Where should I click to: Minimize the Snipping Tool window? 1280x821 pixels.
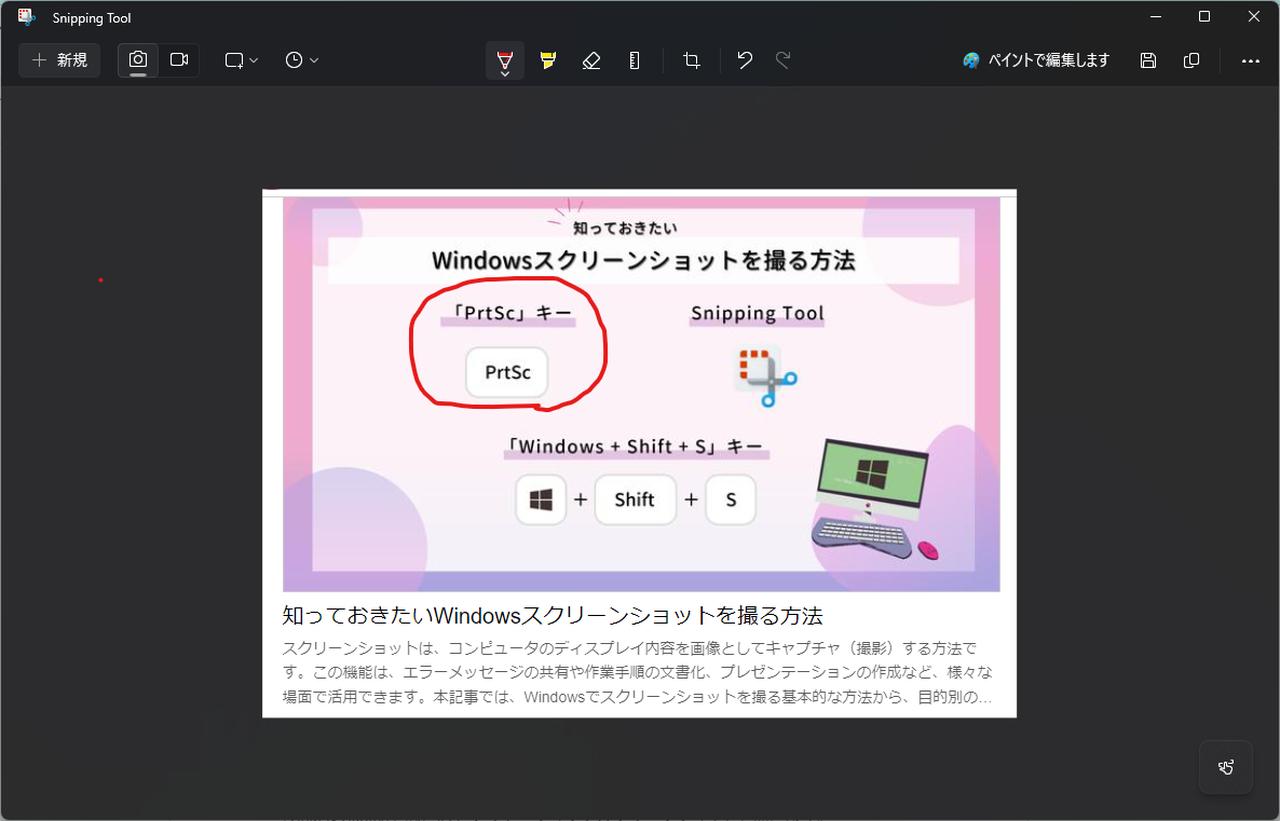1156,17
